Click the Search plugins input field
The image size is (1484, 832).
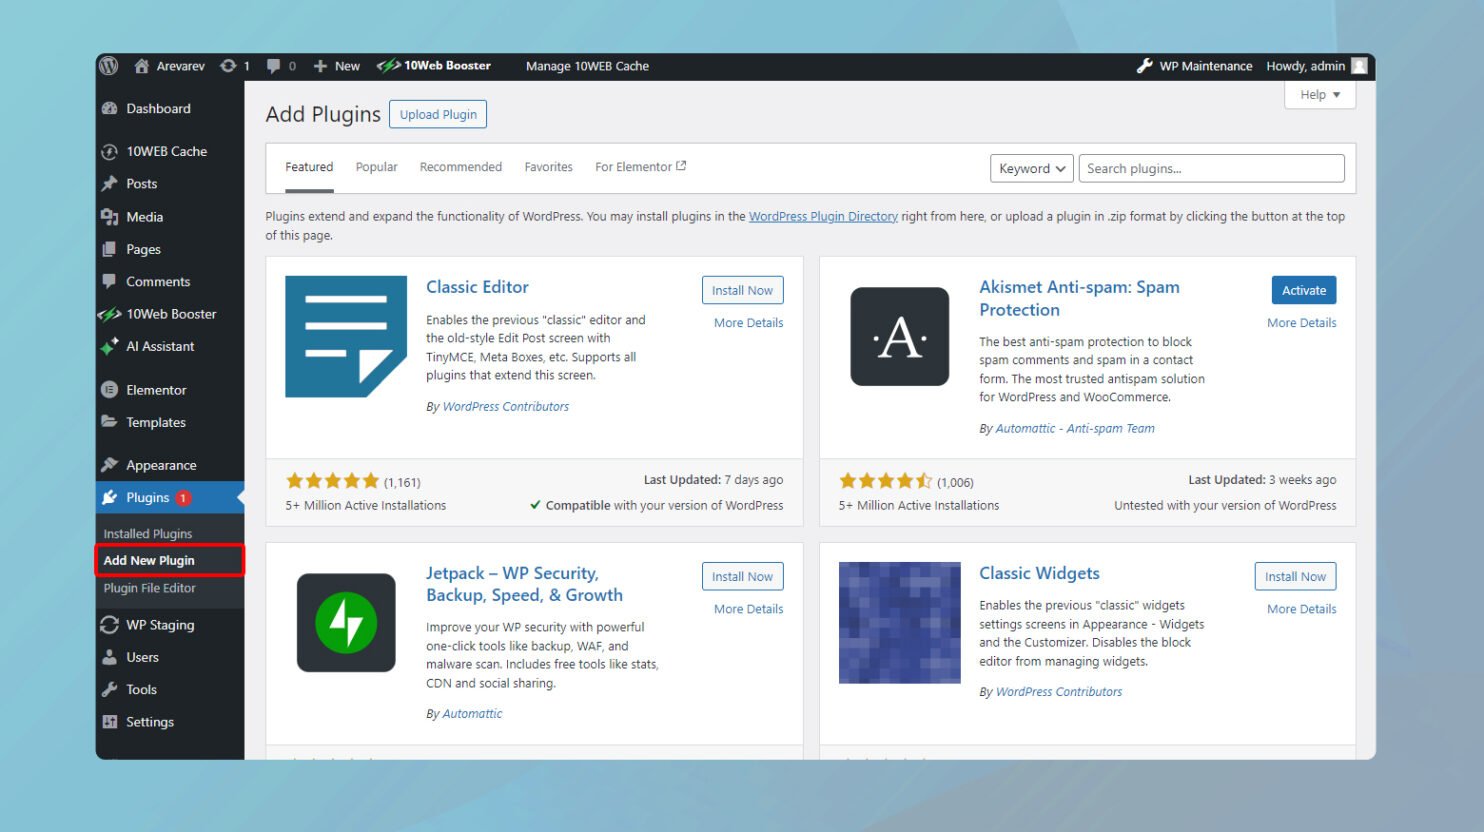point(1210,168)
